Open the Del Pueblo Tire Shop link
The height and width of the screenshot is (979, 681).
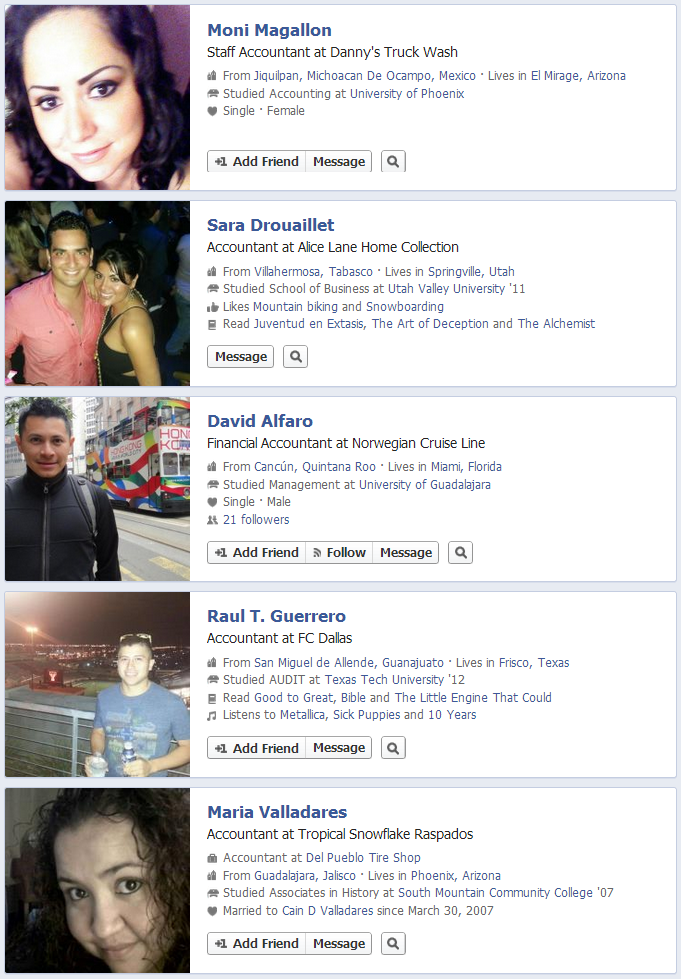(363, 857)
